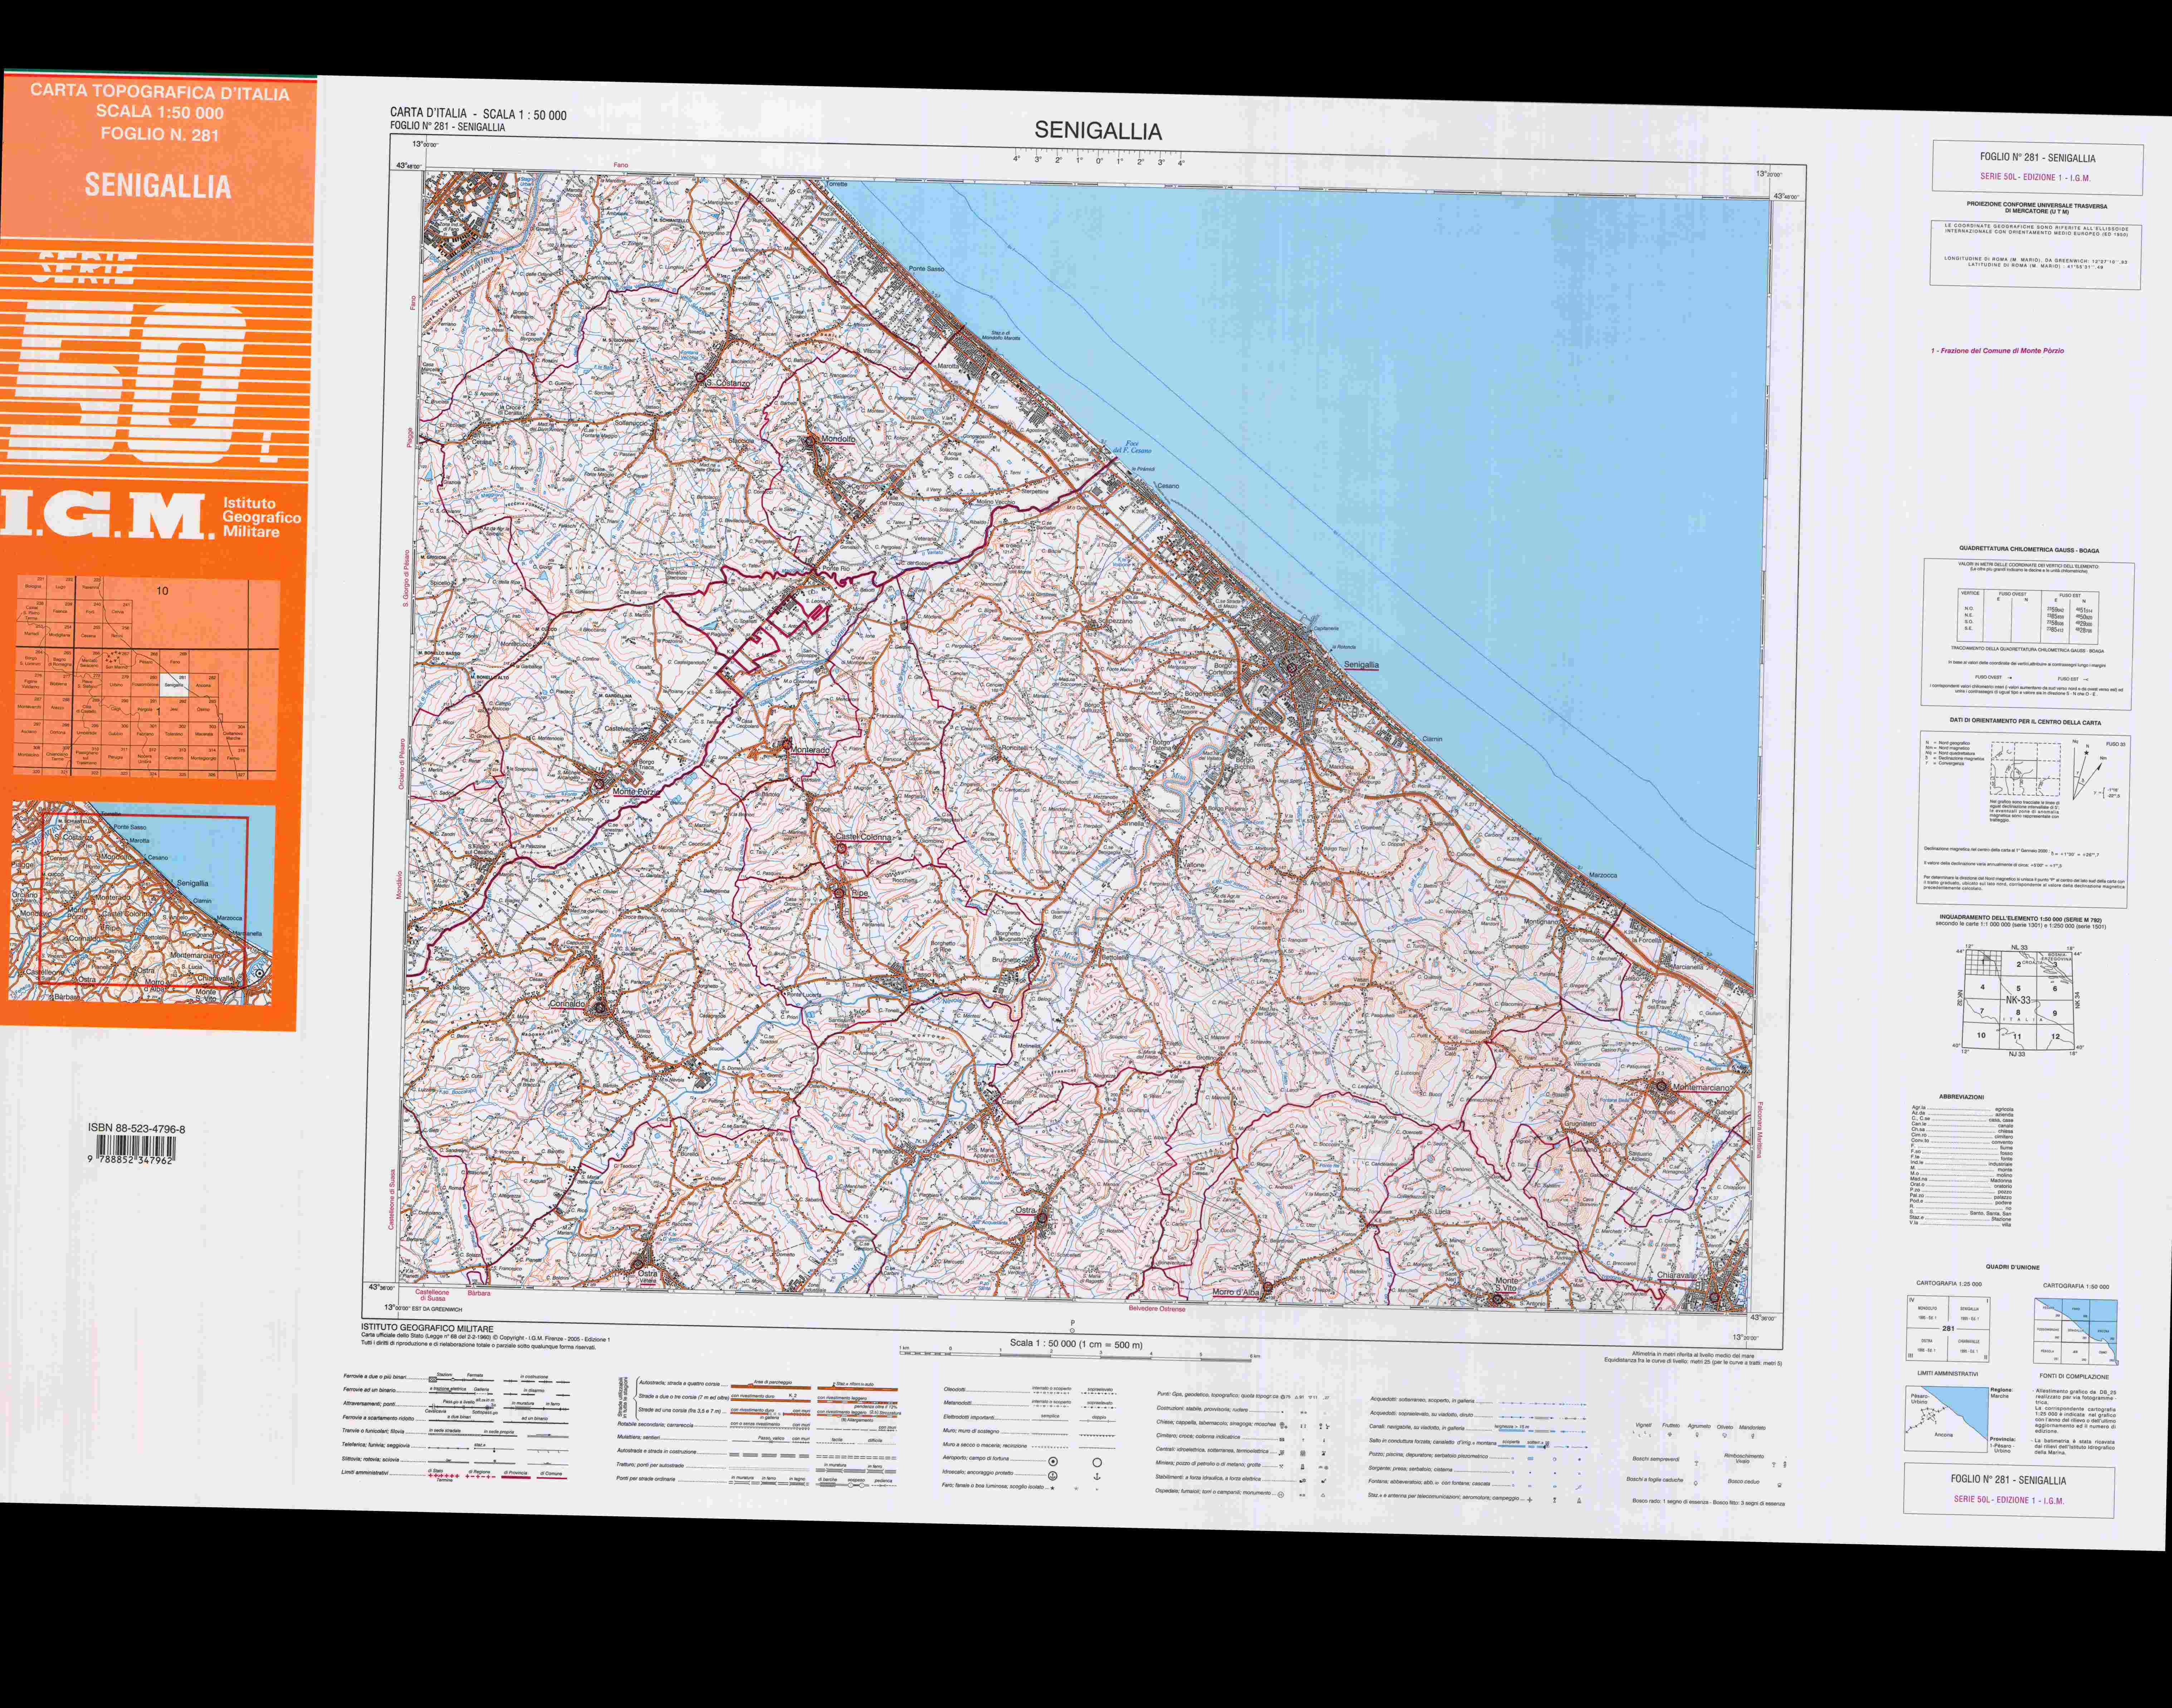2172x1708 pixels.
Task: Click the Mondolfo town label
Action: 838,439
